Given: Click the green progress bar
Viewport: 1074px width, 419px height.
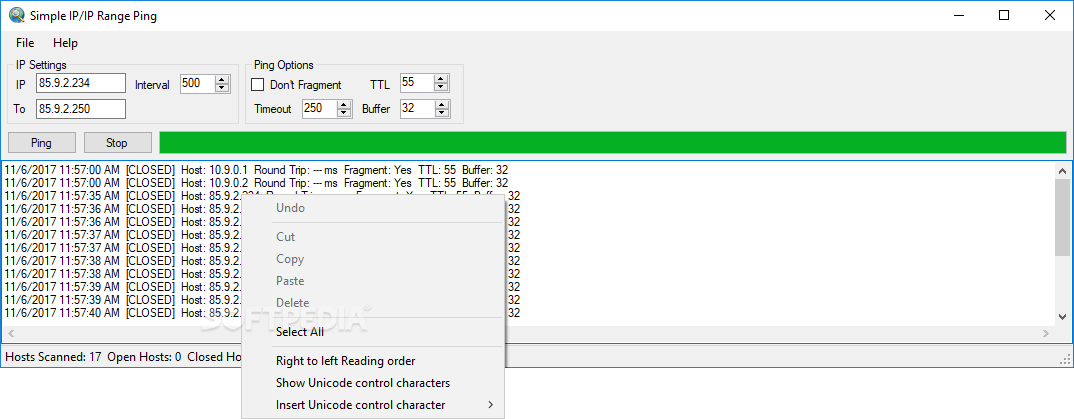Looking at the screenshot, I should pyautogui.click(x=612, y=142).
